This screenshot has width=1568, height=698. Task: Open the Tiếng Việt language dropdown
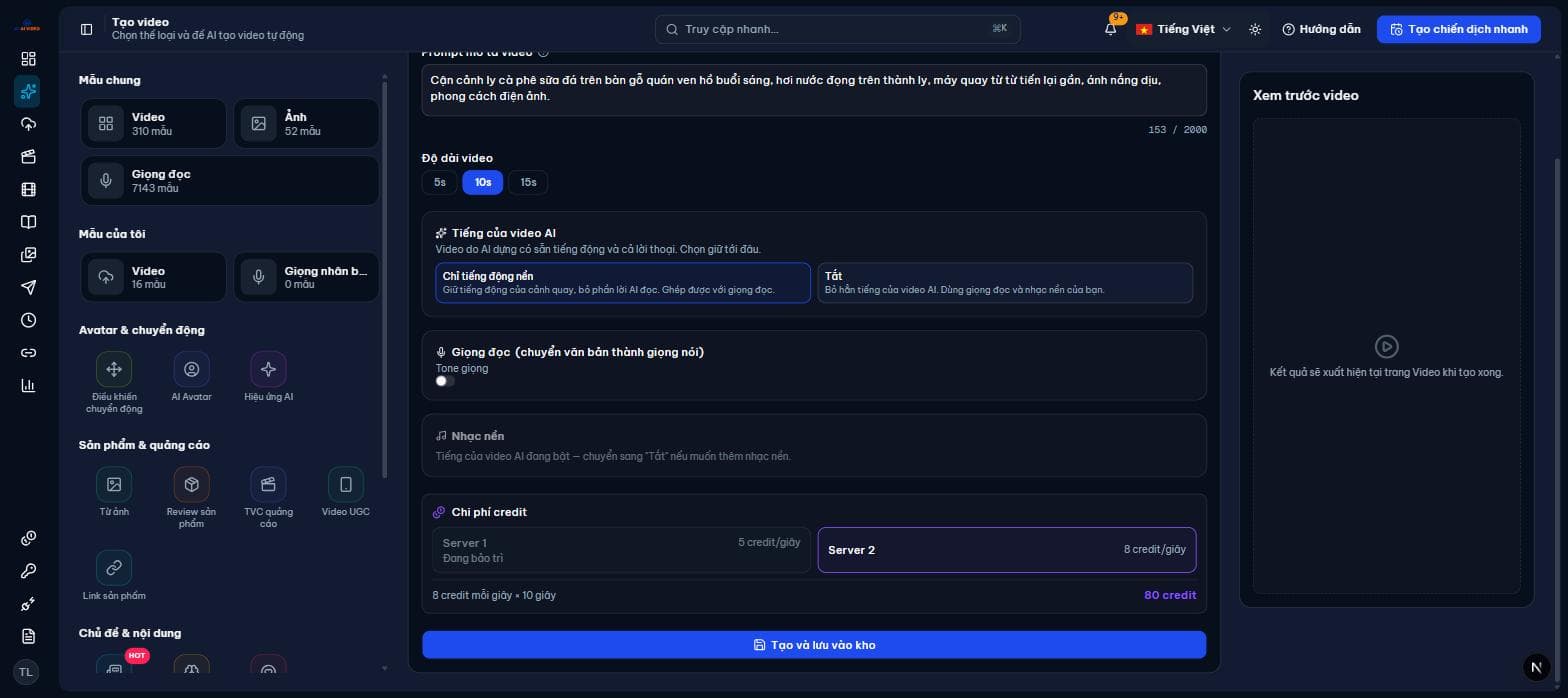point(1183,29)
